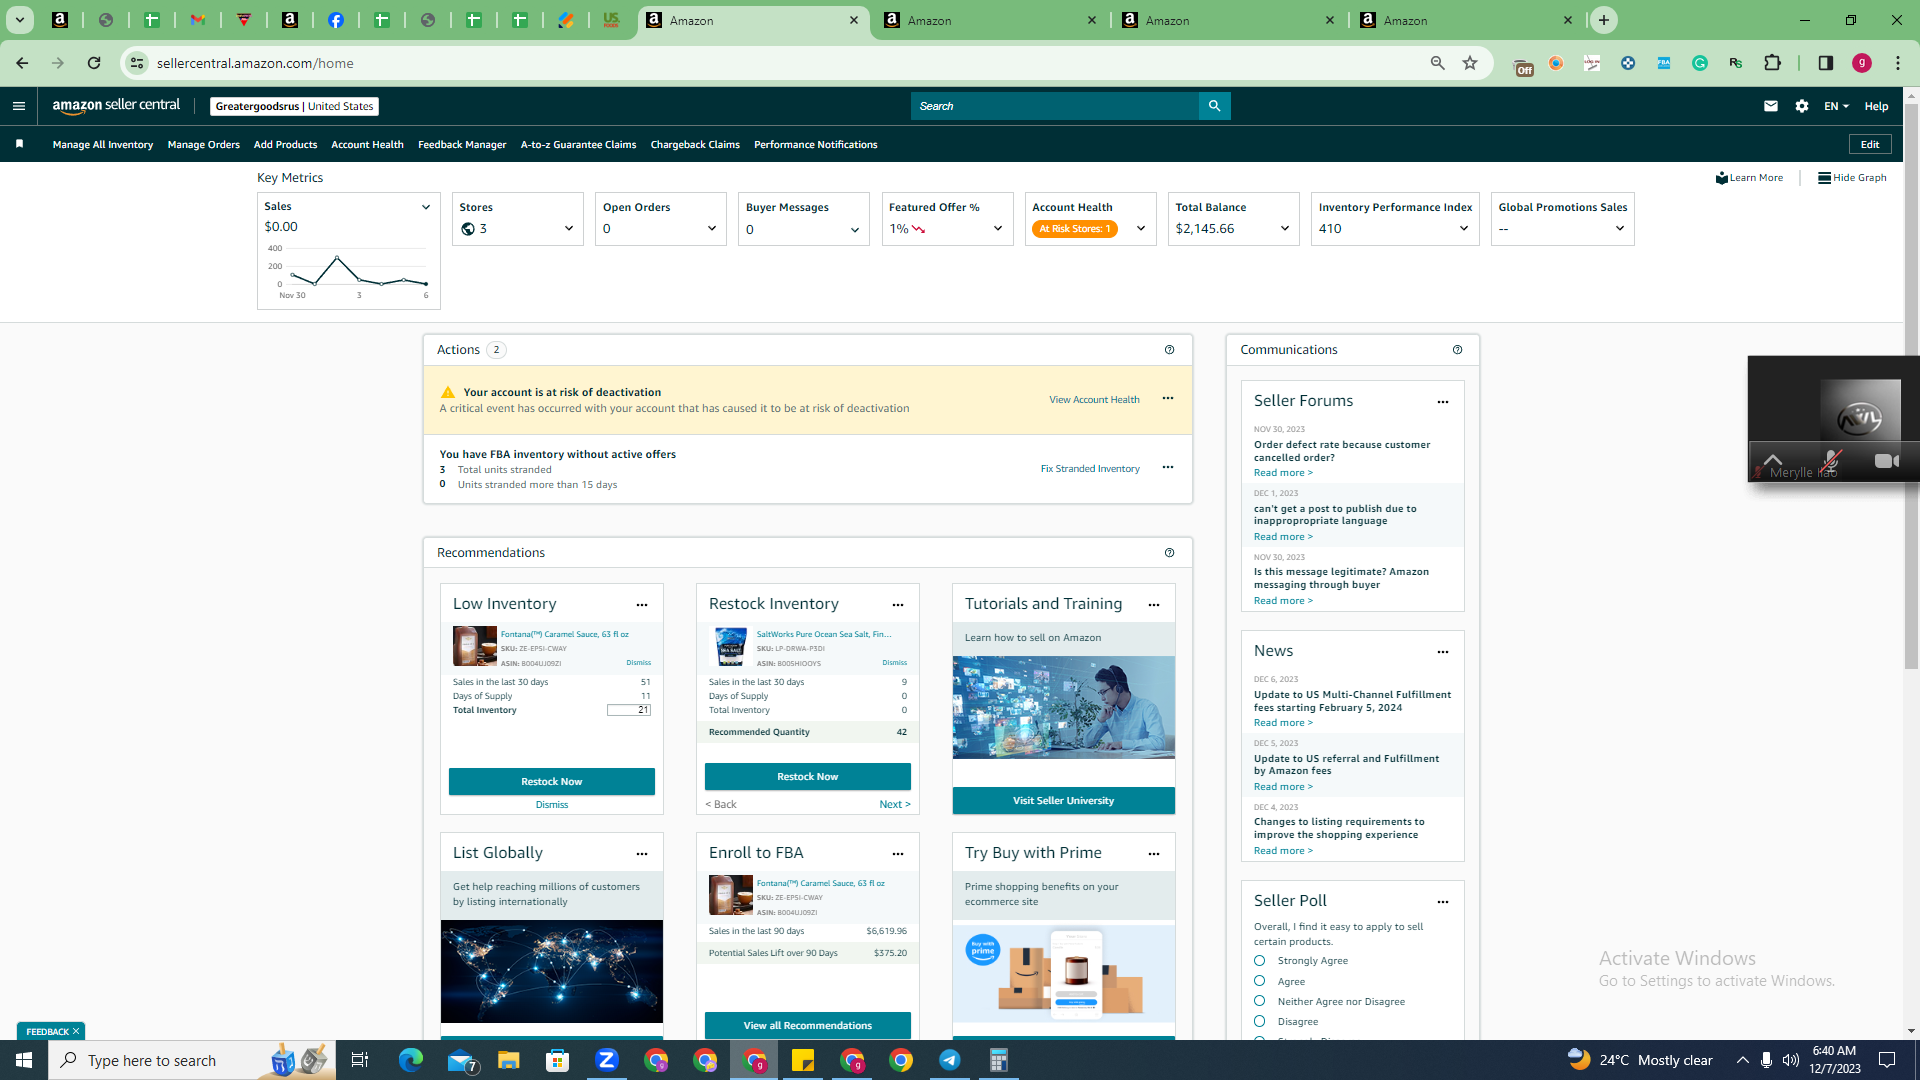This screenshot has height=1080, width=1920.
Task: Expand the Stores metric dropdown
Action: click(569, 229)
